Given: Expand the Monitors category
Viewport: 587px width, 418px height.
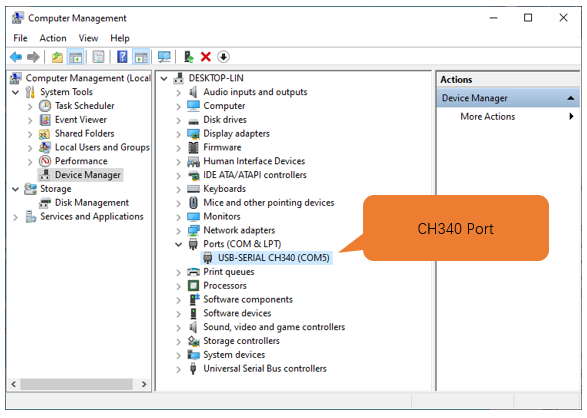Looking at the screenshot, I should (178, 217).
